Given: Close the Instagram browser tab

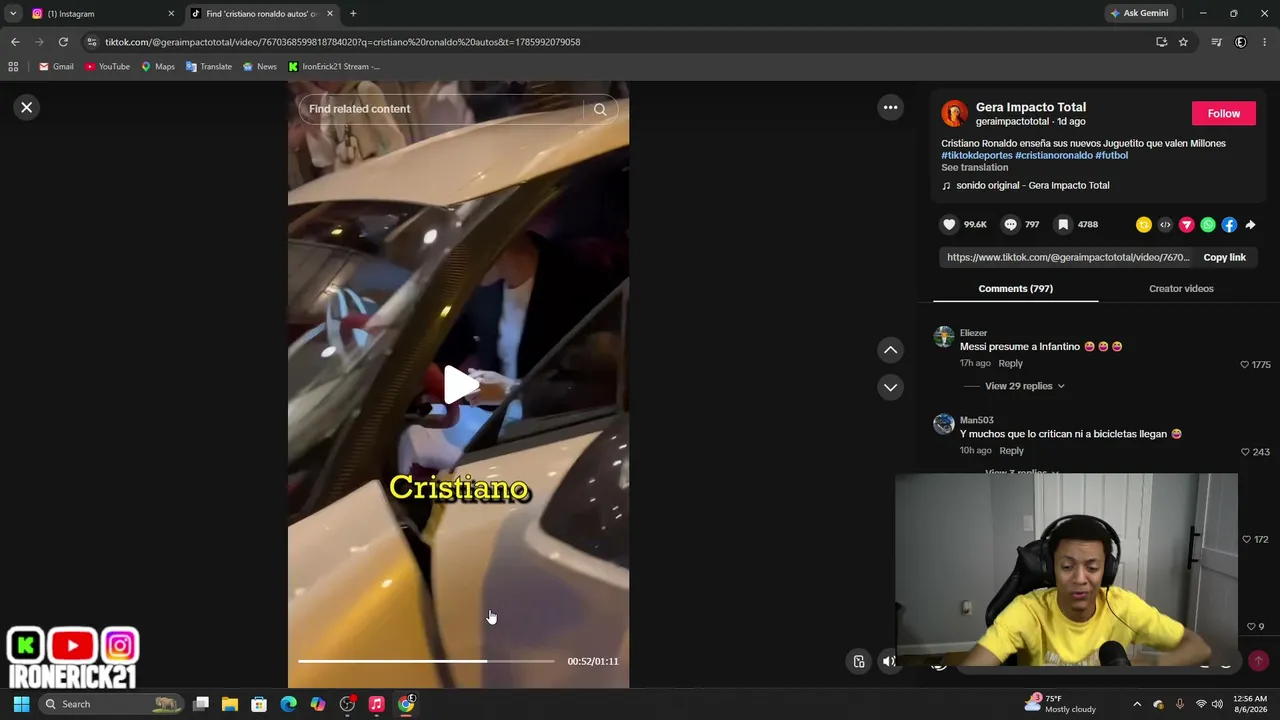Looking at the screenshot, I should 171,14.
